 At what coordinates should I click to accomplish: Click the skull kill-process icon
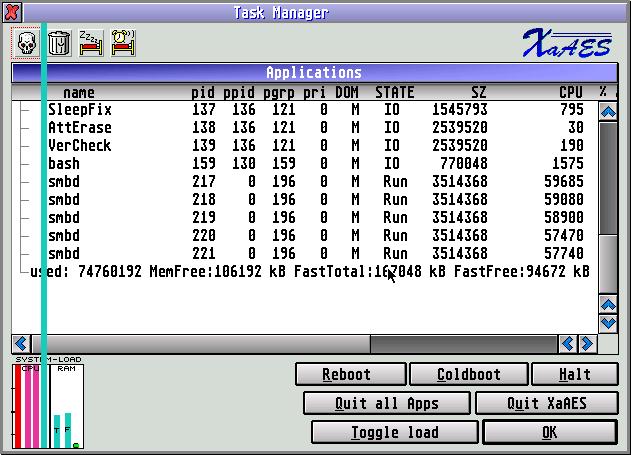point(27,42)
